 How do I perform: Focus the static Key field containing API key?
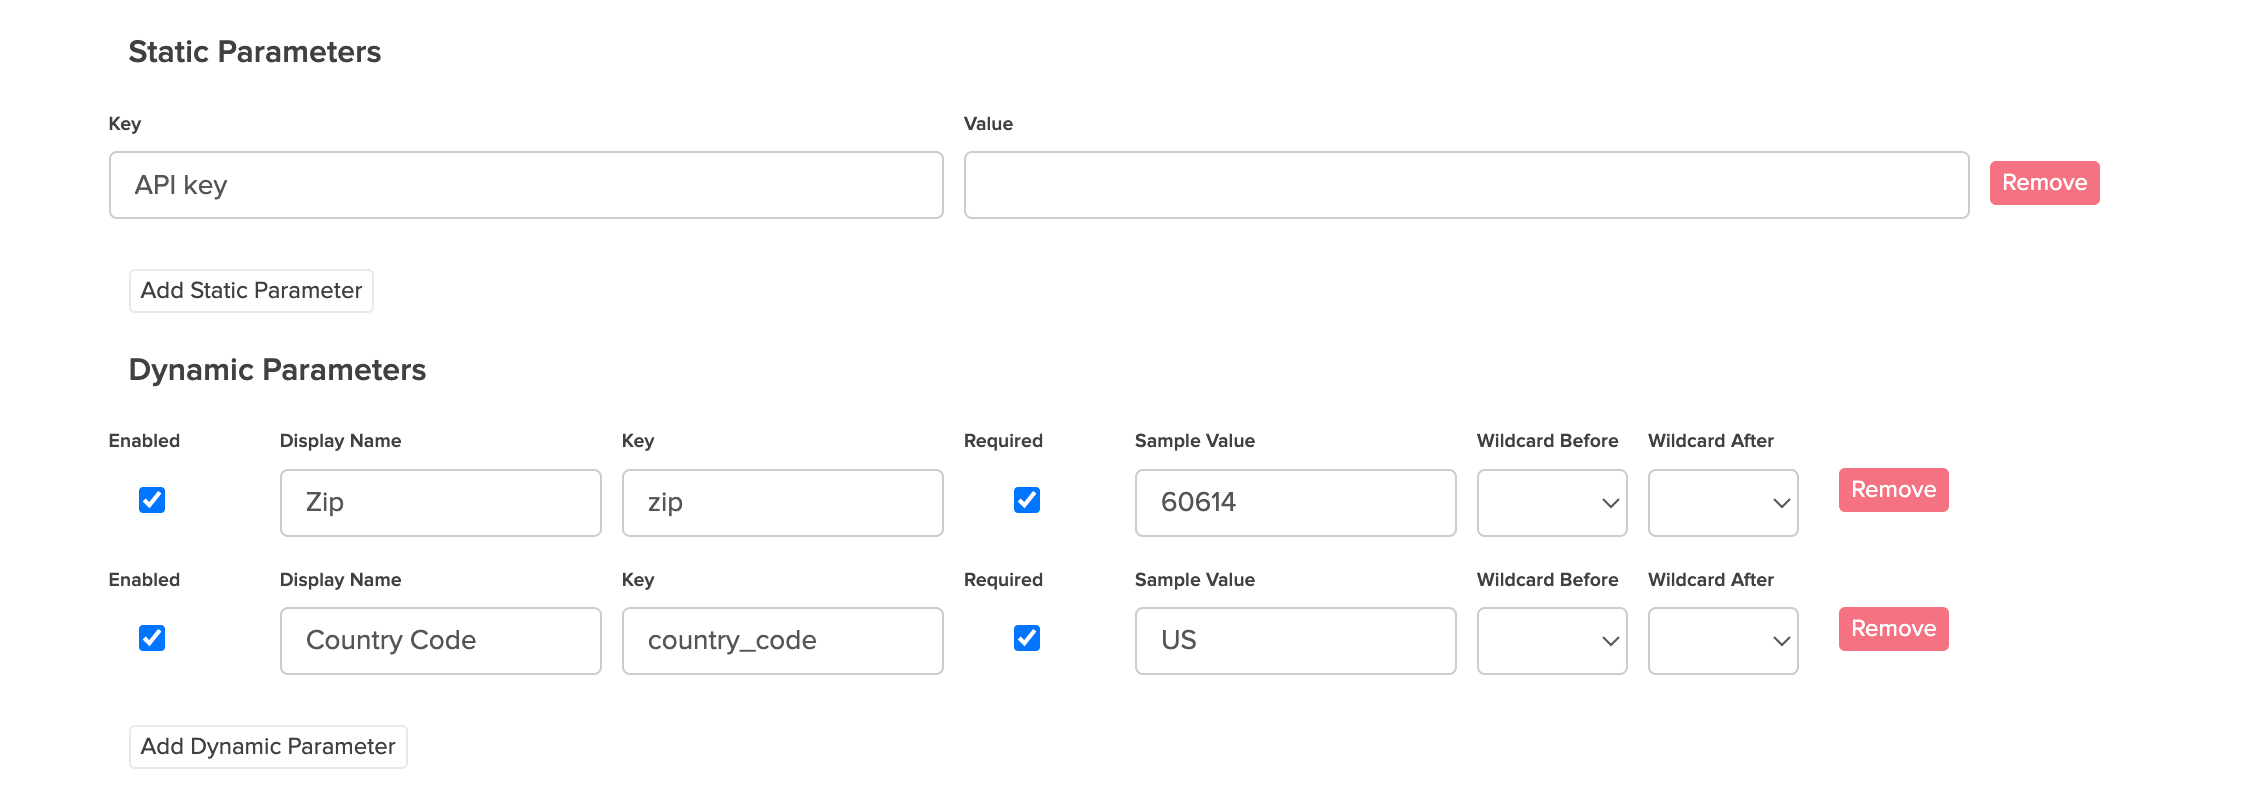point(526,185)
